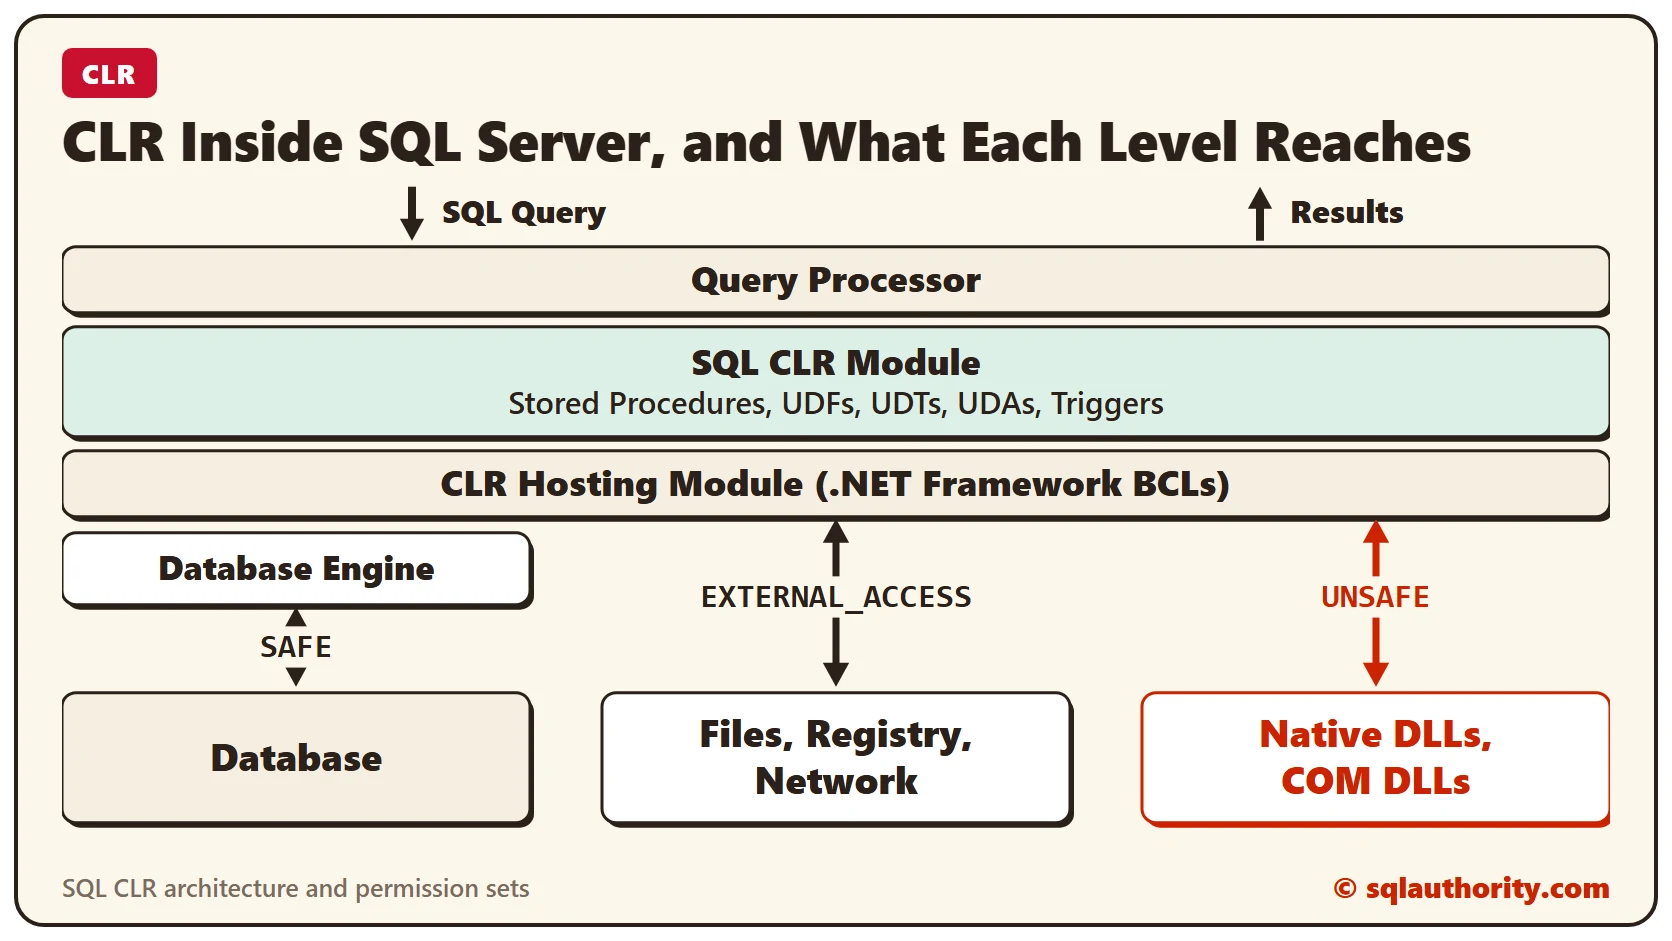Select the Query Processor box
Viewport: 1672px width, 941px height.
pyautogui.click(x=836, y=281)
